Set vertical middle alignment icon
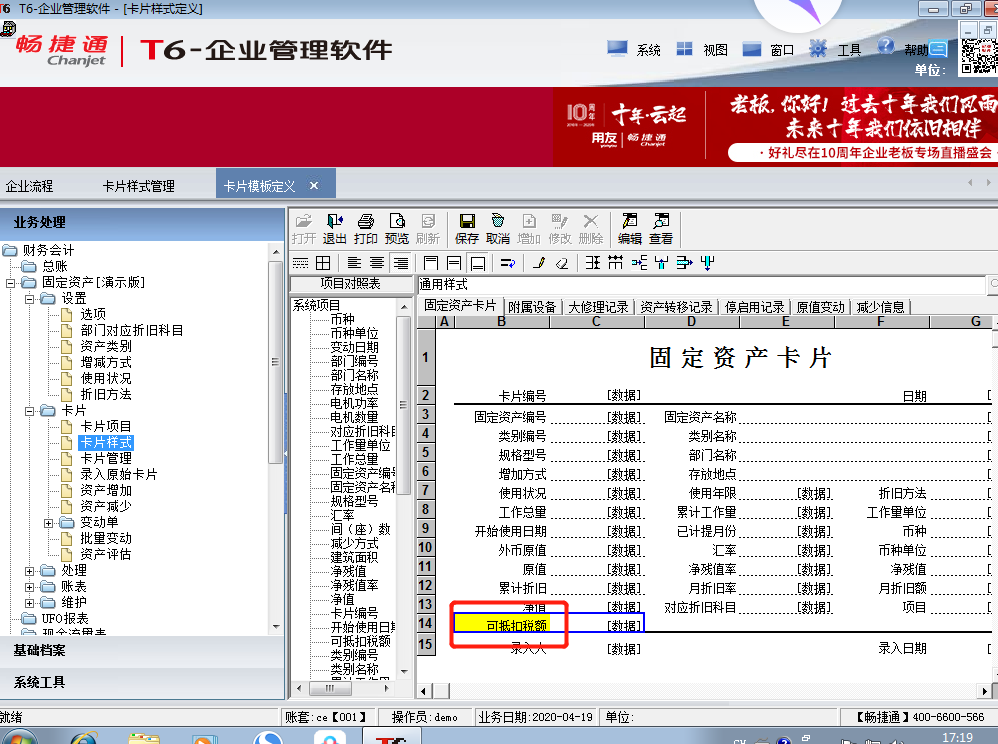This screenshot has width=998, height=744. pos(454,263)
